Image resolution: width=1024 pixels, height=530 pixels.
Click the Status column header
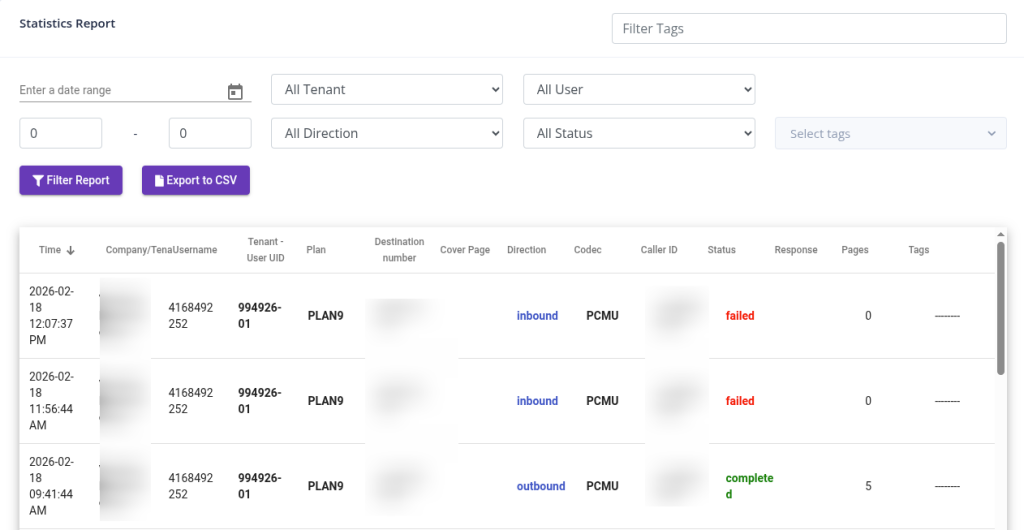(x=721, y=250)
